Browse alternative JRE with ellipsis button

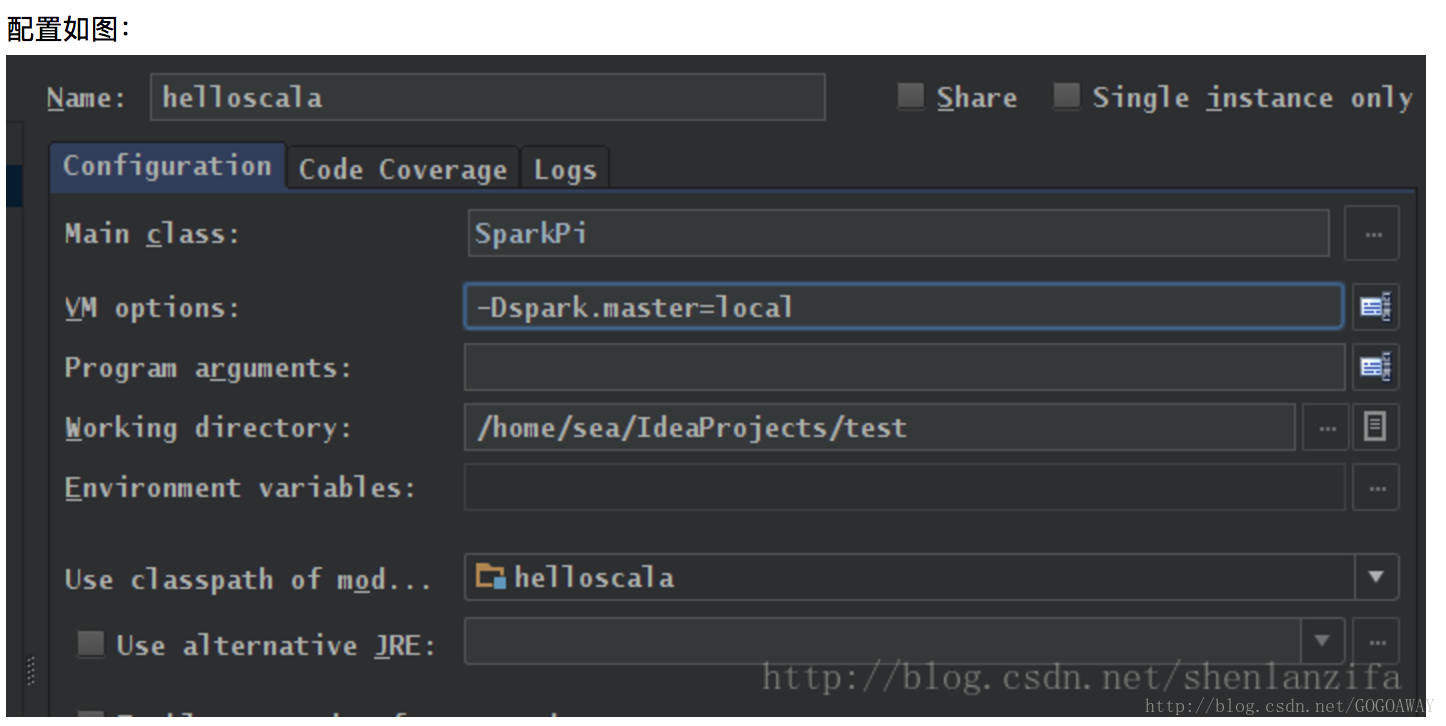1376,641
